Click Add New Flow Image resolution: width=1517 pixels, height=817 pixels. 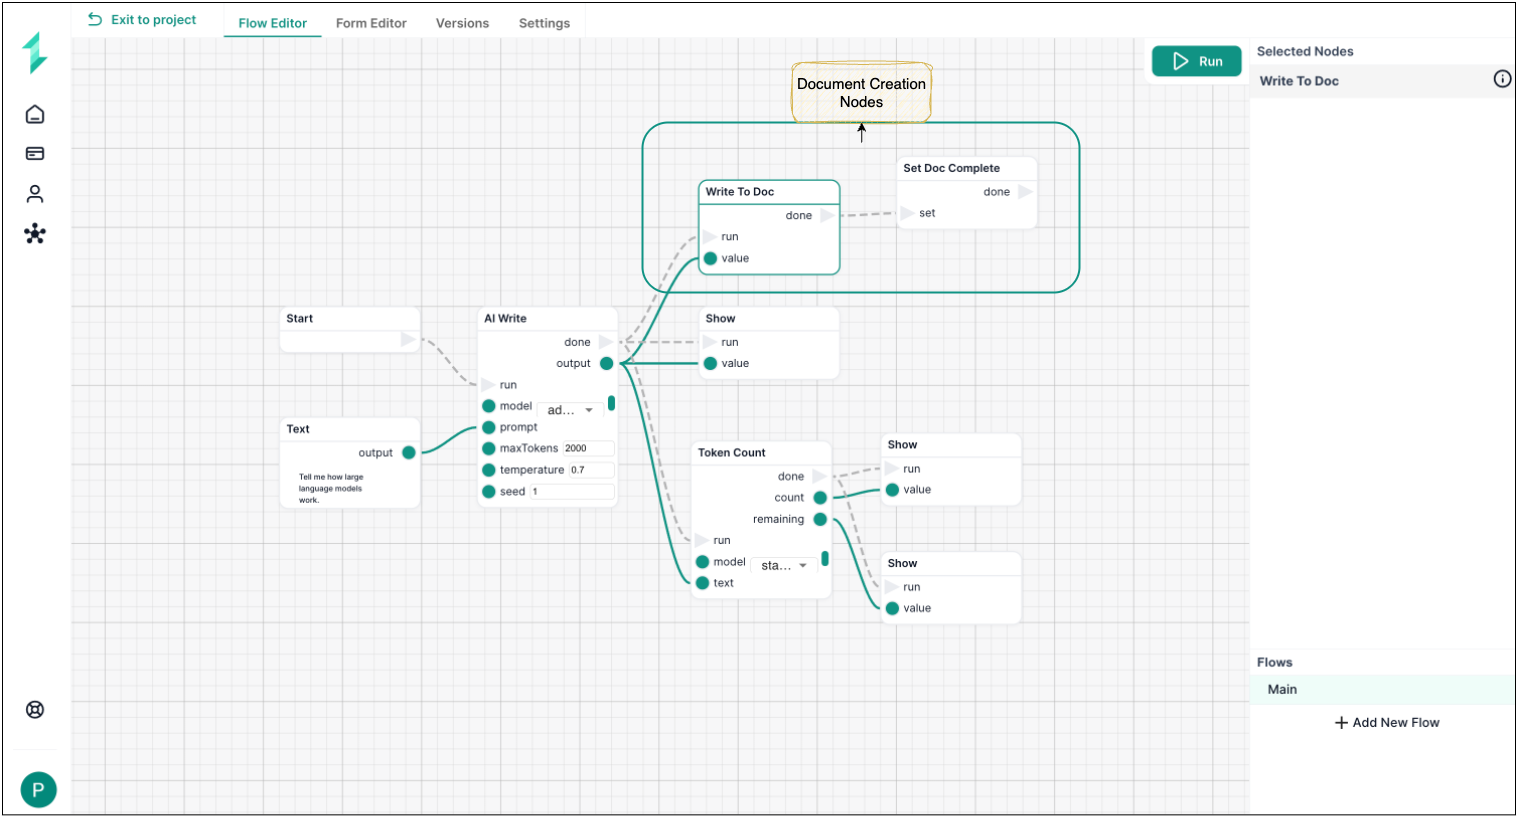1387,722
